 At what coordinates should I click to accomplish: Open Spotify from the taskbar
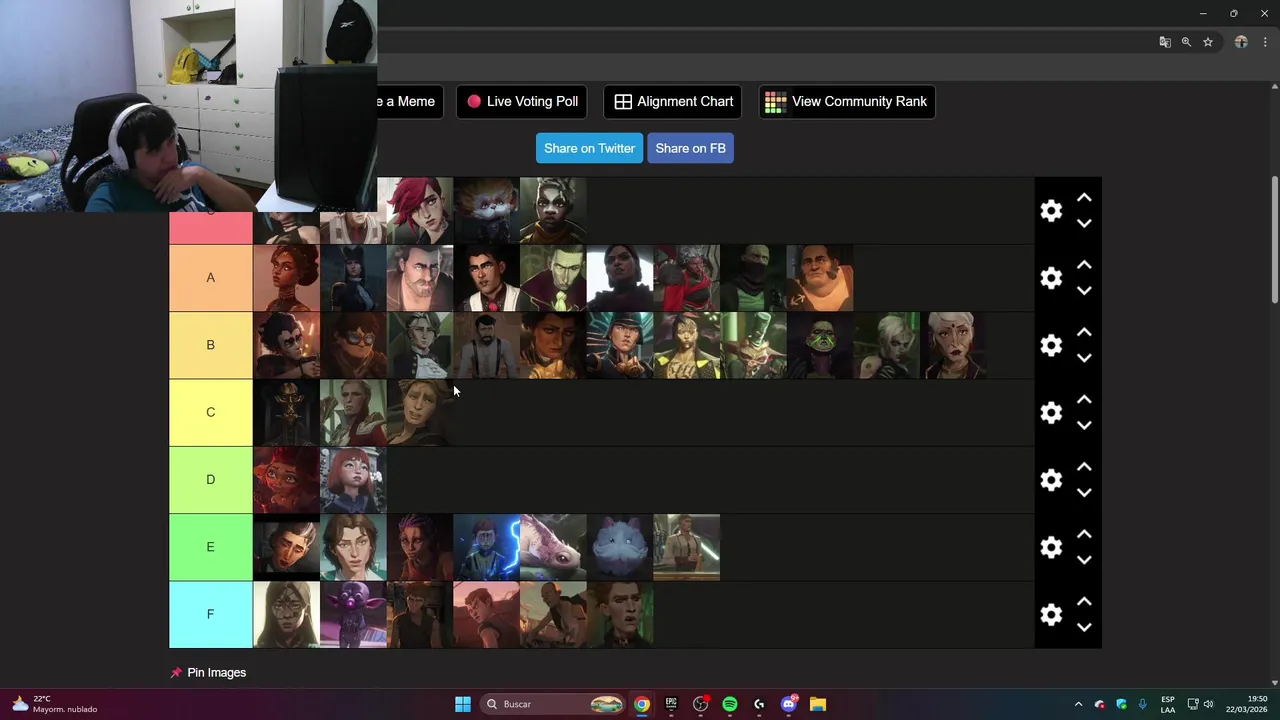point(730,704)
